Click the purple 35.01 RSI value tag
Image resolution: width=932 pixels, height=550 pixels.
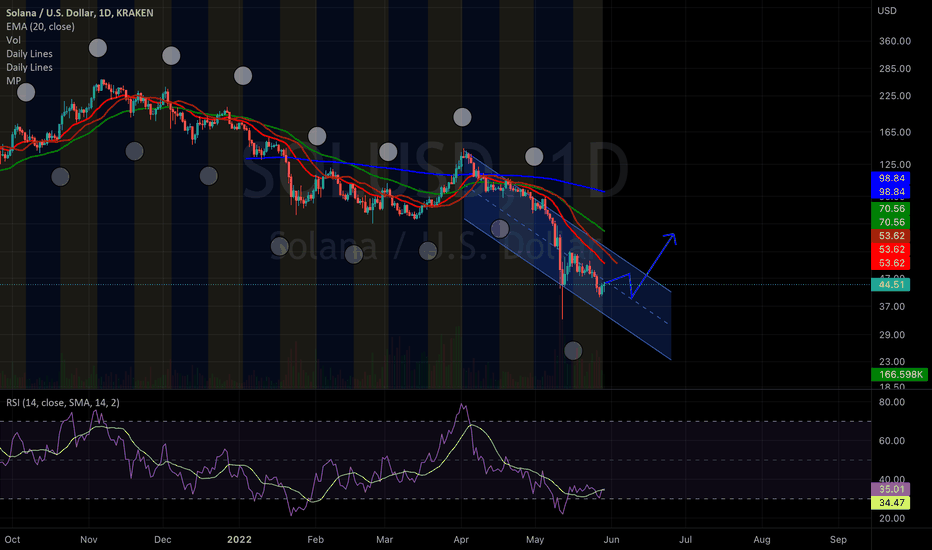890,489
